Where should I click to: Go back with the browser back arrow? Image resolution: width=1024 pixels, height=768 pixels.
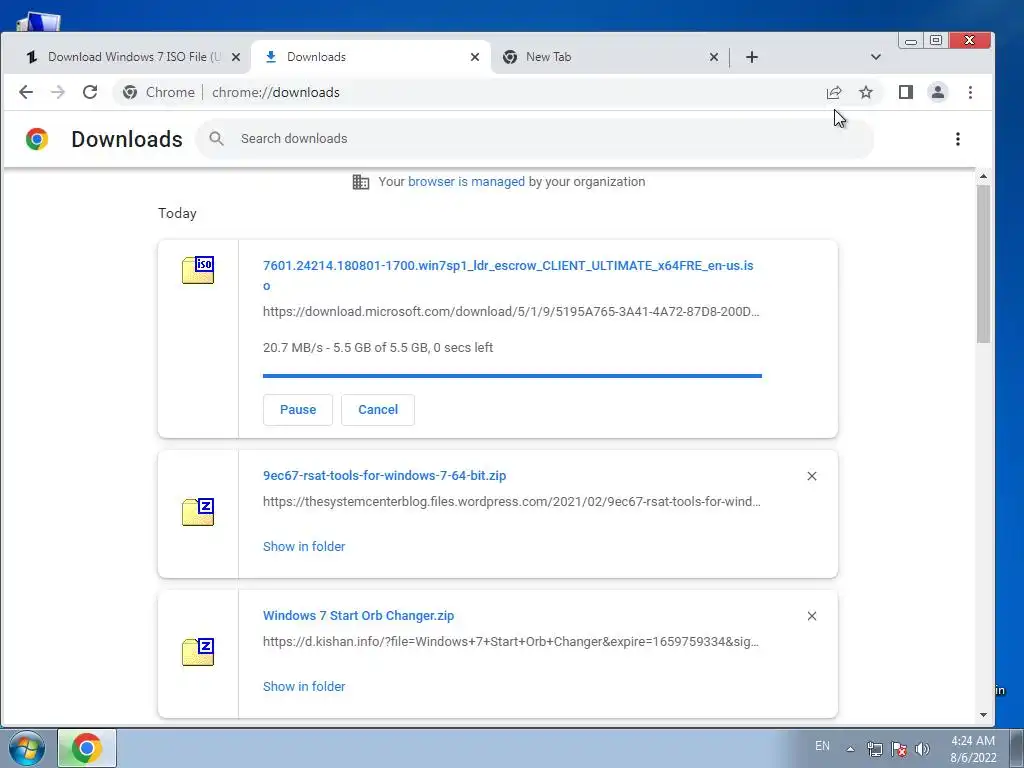coord(26,92)
